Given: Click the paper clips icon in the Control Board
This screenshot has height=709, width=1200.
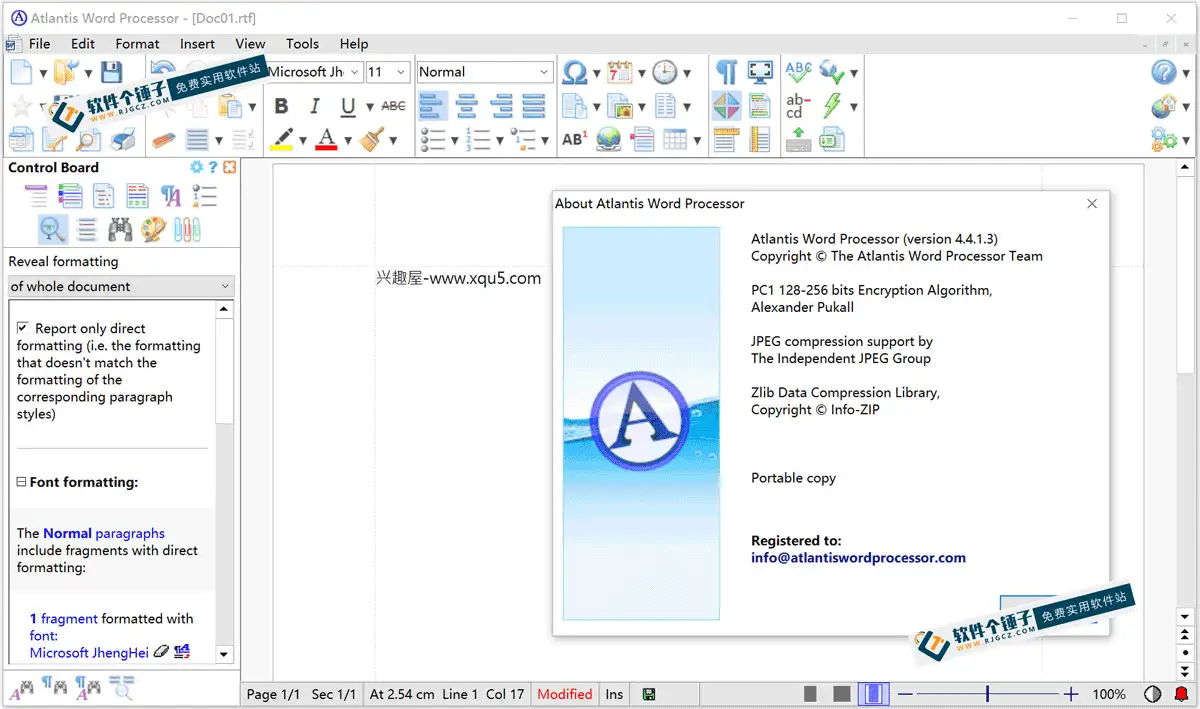Looking at the screenshot, I should click(187, 229).
